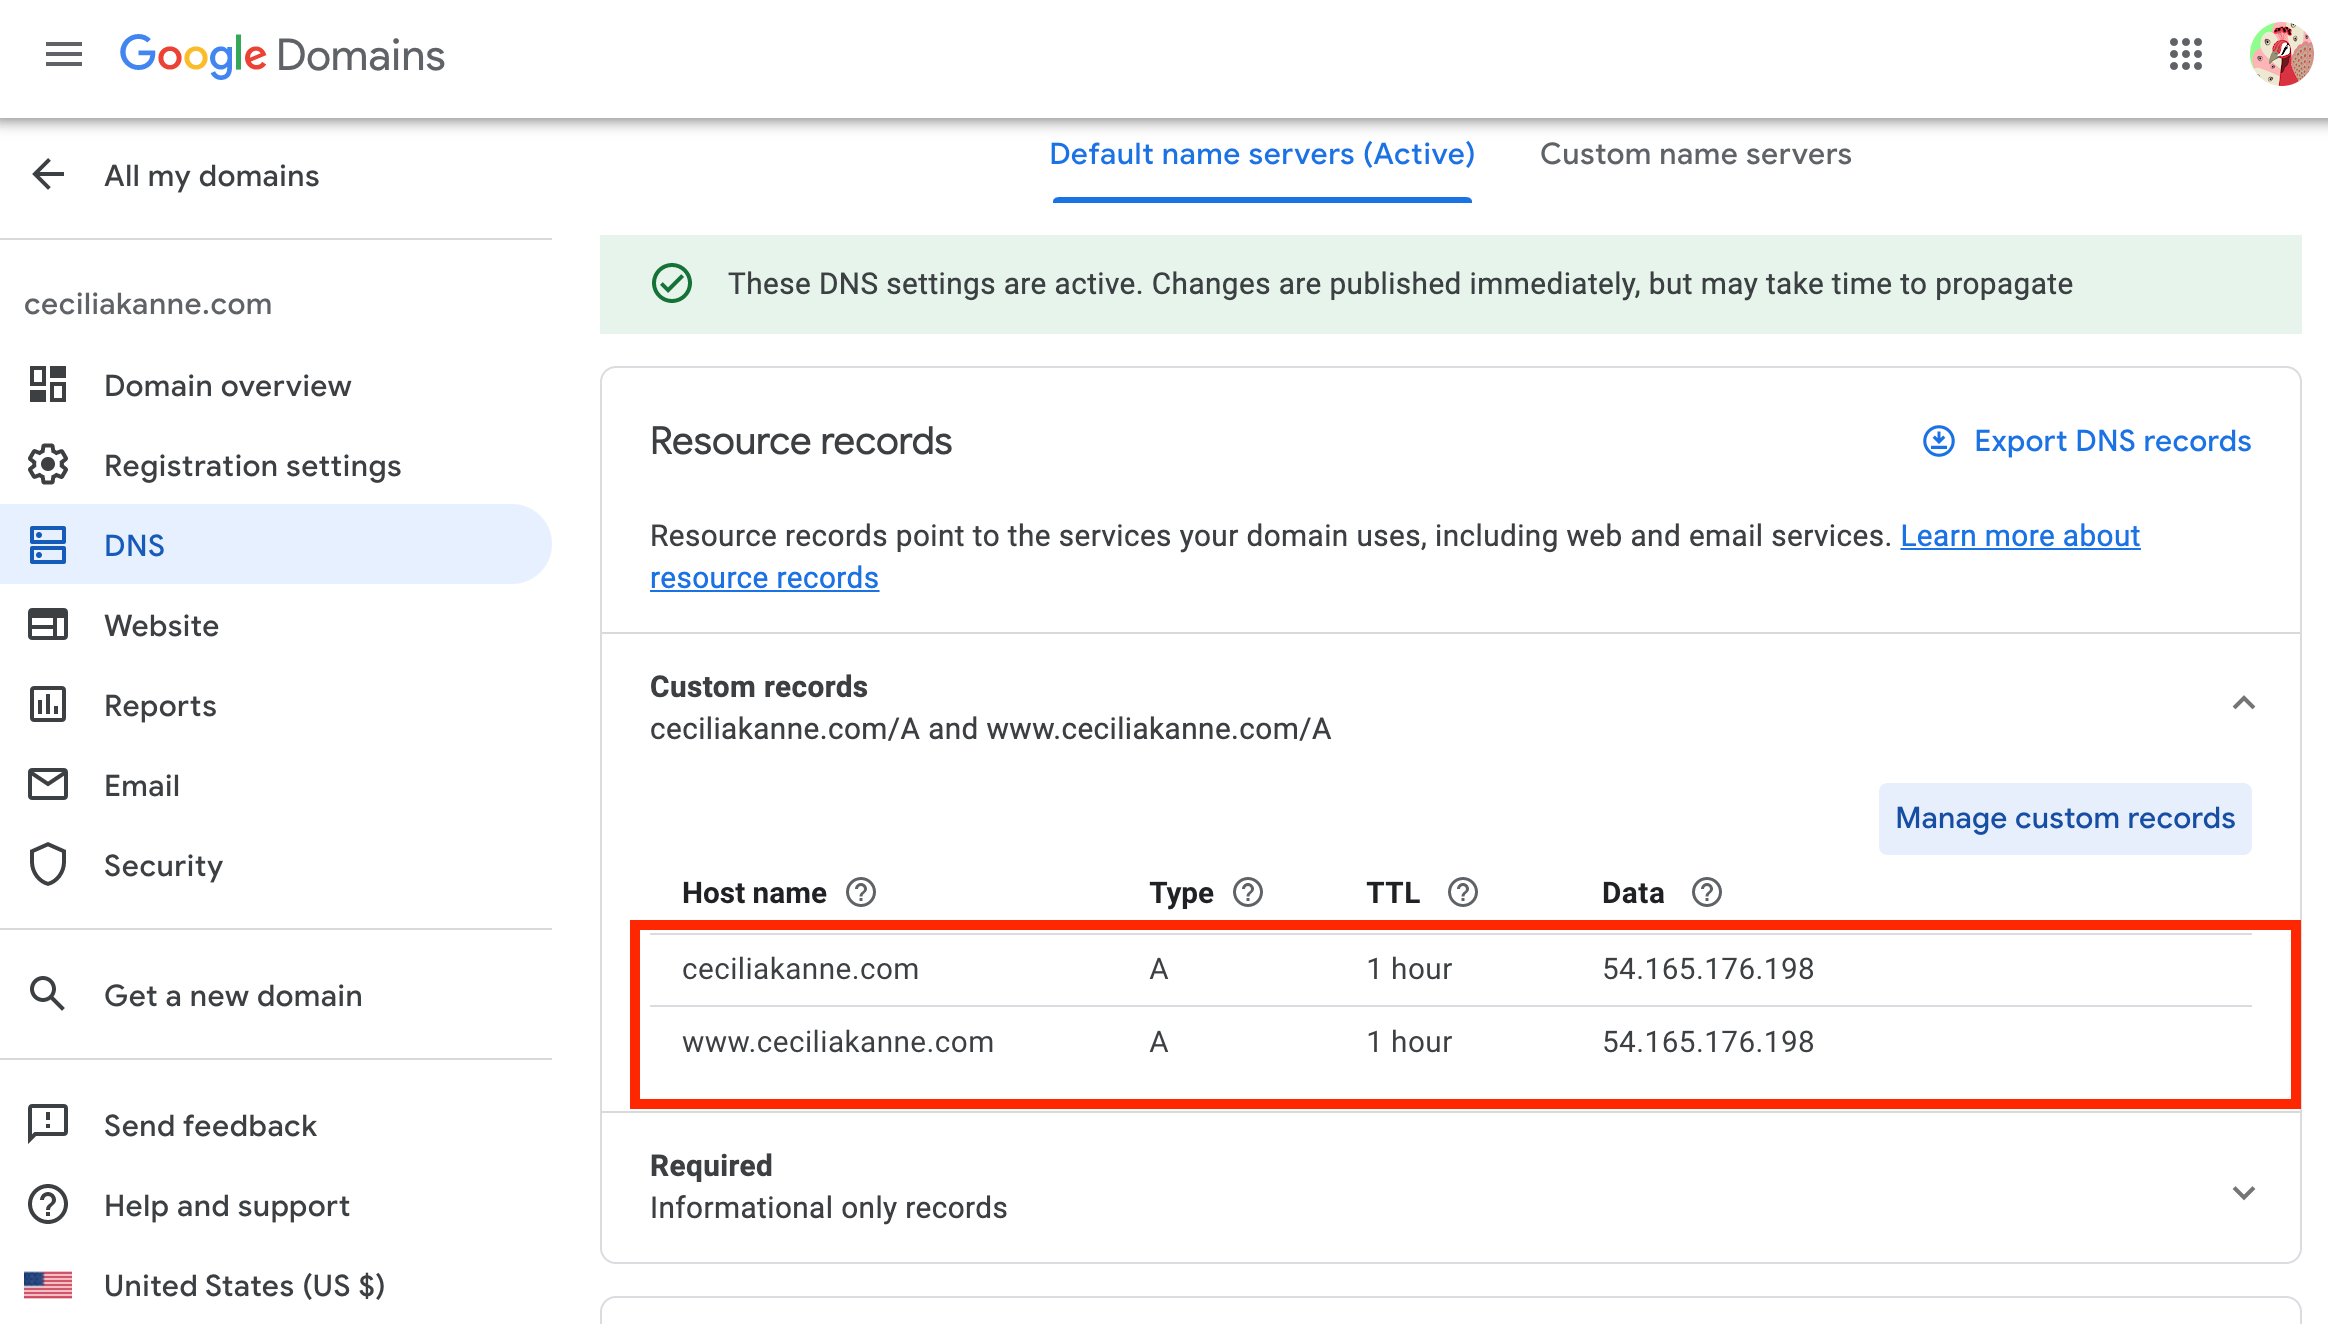Open Get a new domain search
The image size is (2328, 1324).
(x=232, y=996)
